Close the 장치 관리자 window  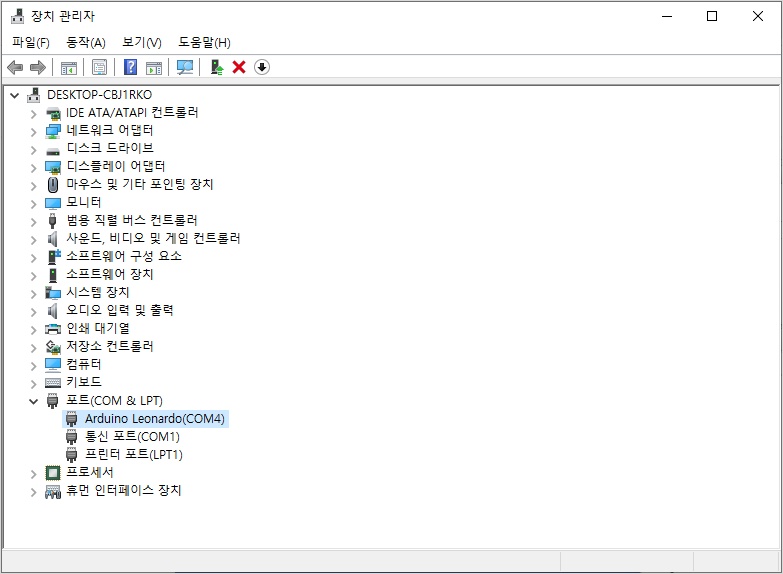758,16
